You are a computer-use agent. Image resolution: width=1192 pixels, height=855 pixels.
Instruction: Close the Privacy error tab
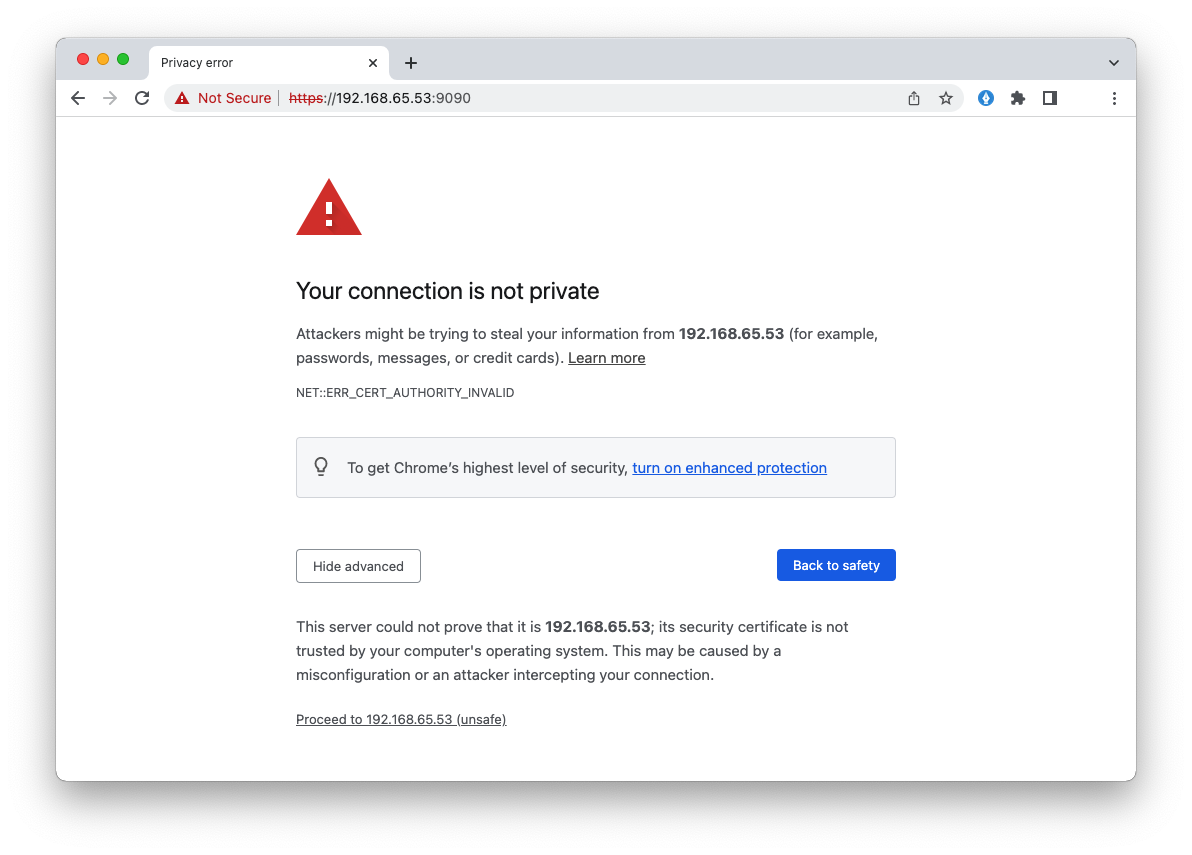click(373, 63)
